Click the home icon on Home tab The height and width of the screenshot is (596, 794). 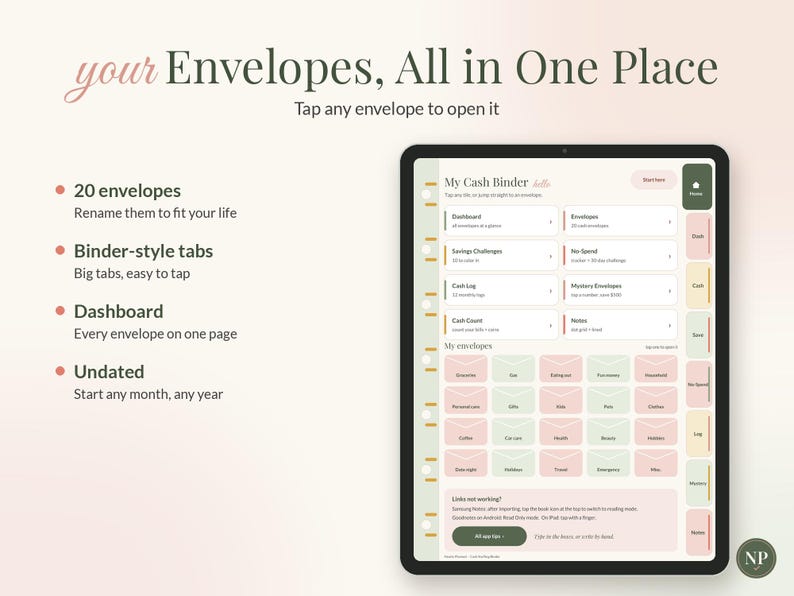(x=696, y=185)
